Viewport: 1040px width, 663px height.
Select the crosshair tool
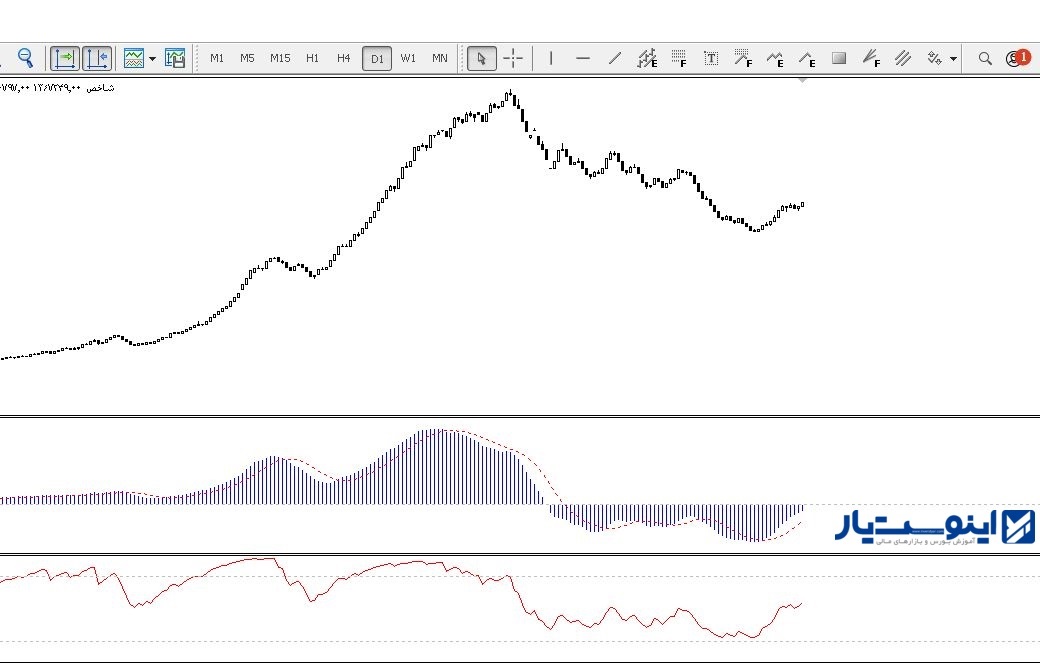click(x=513, y=58)
